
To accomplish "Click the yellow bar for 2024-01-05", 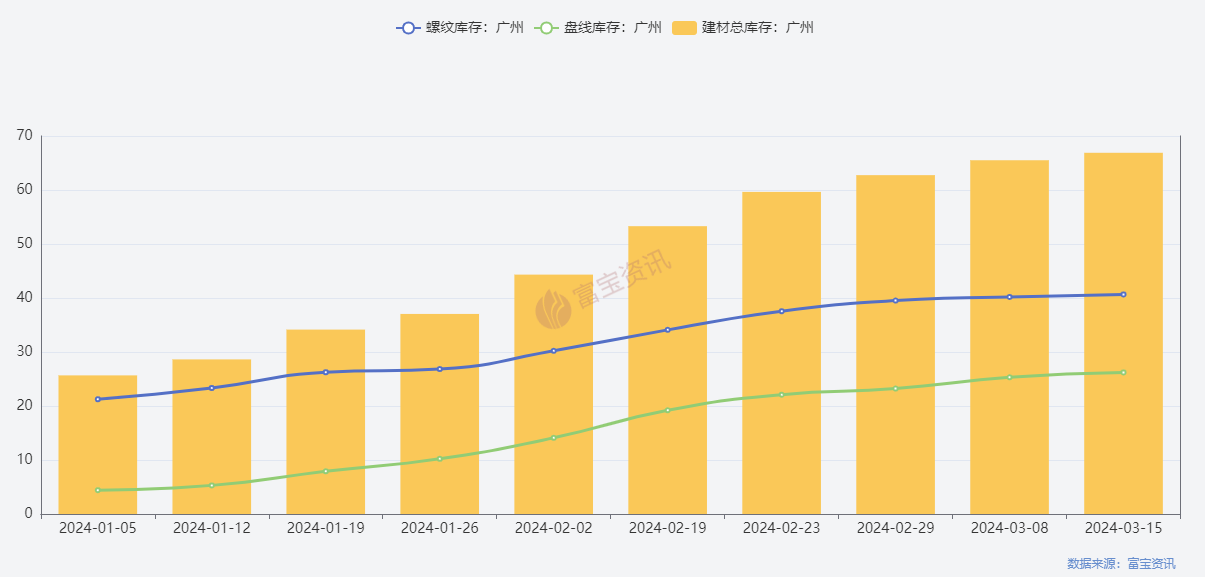I will 98,445.
